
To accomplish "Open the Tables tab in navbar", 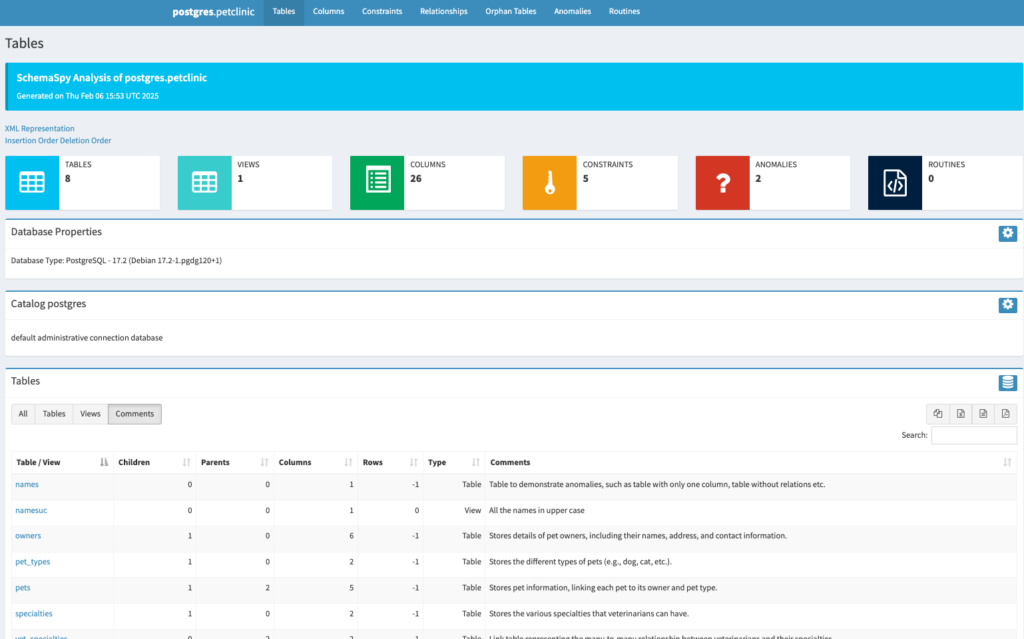I will [x=283, y=12].
